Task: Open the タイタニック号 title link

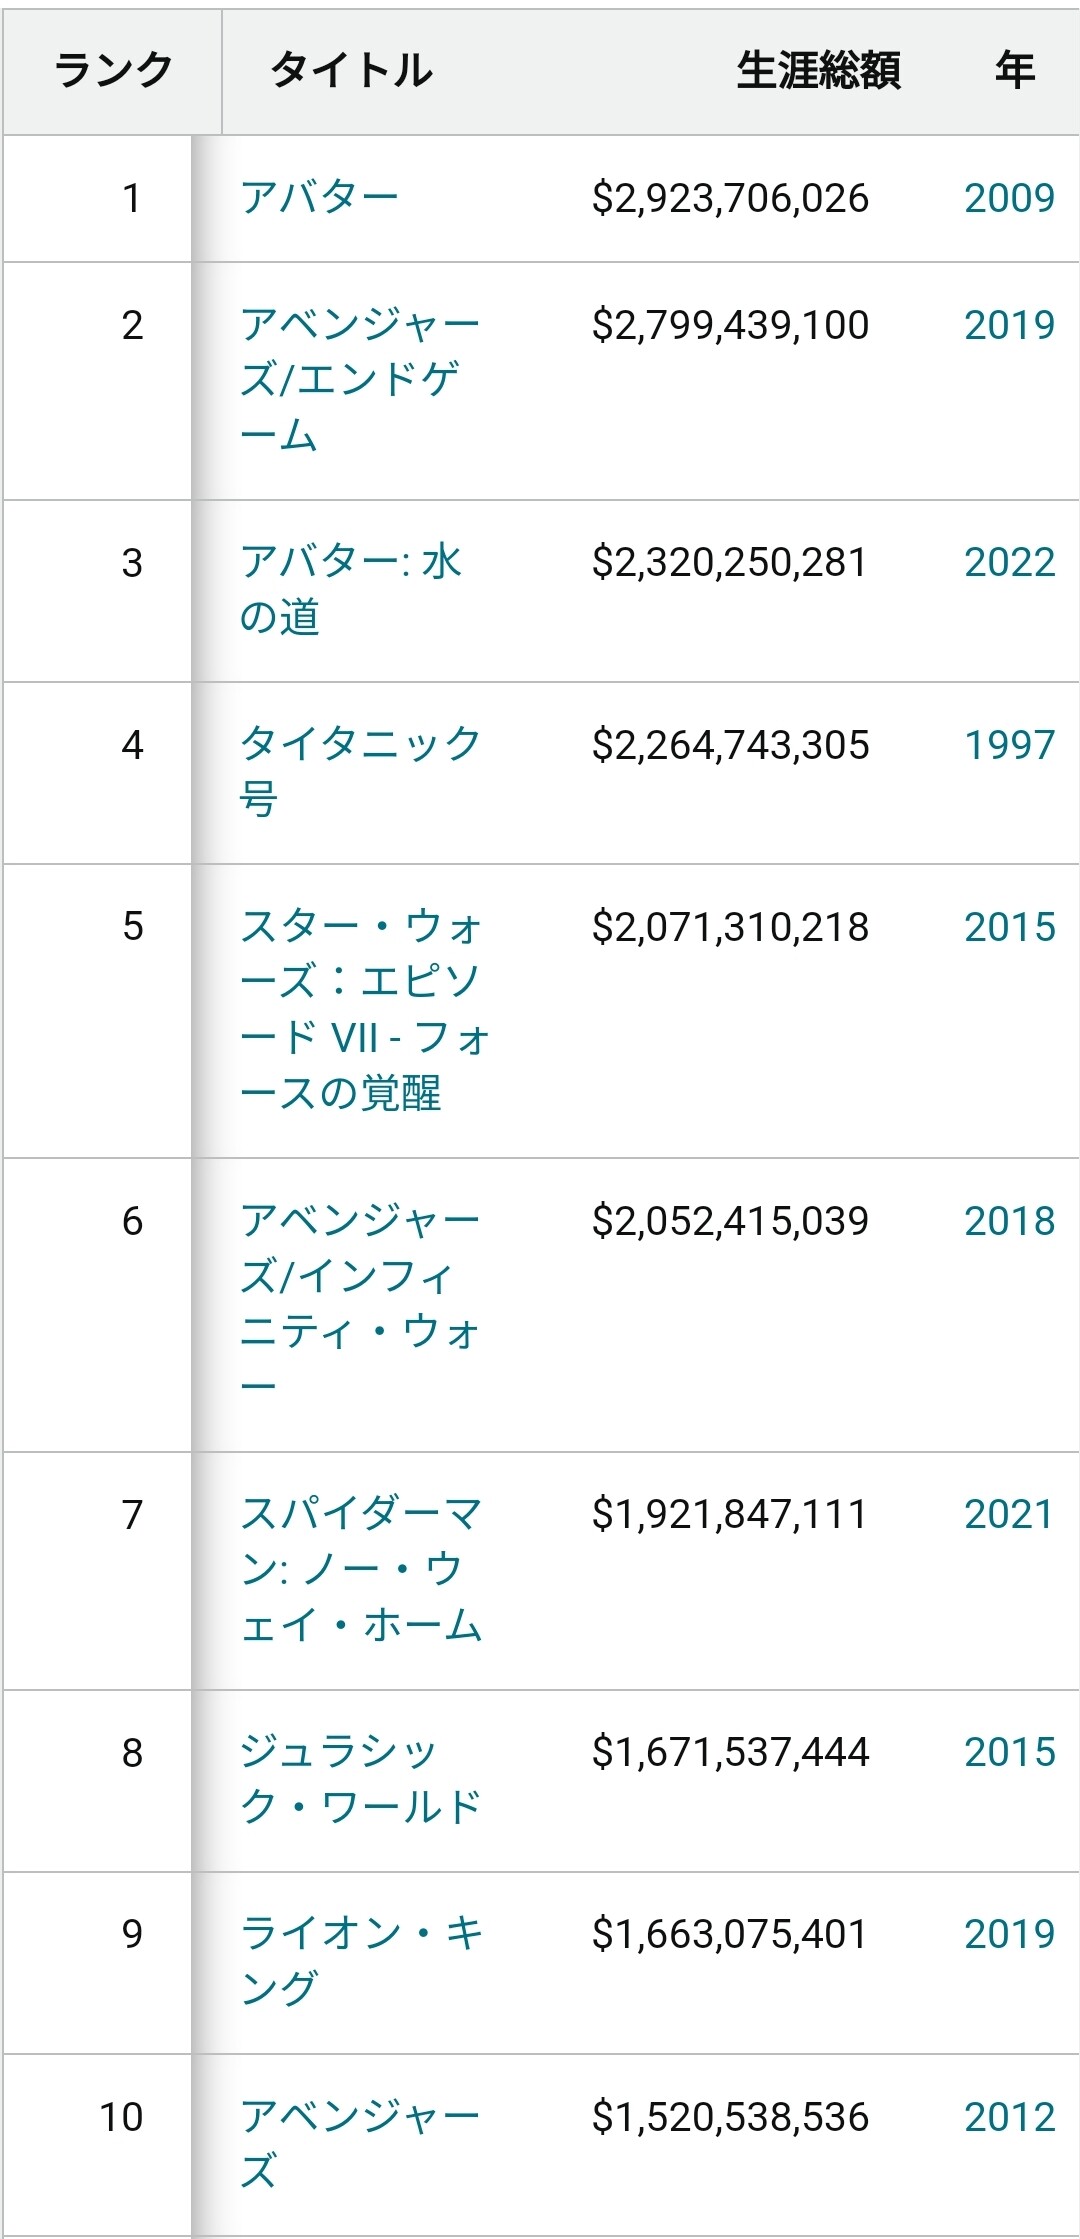Action: 360,771
